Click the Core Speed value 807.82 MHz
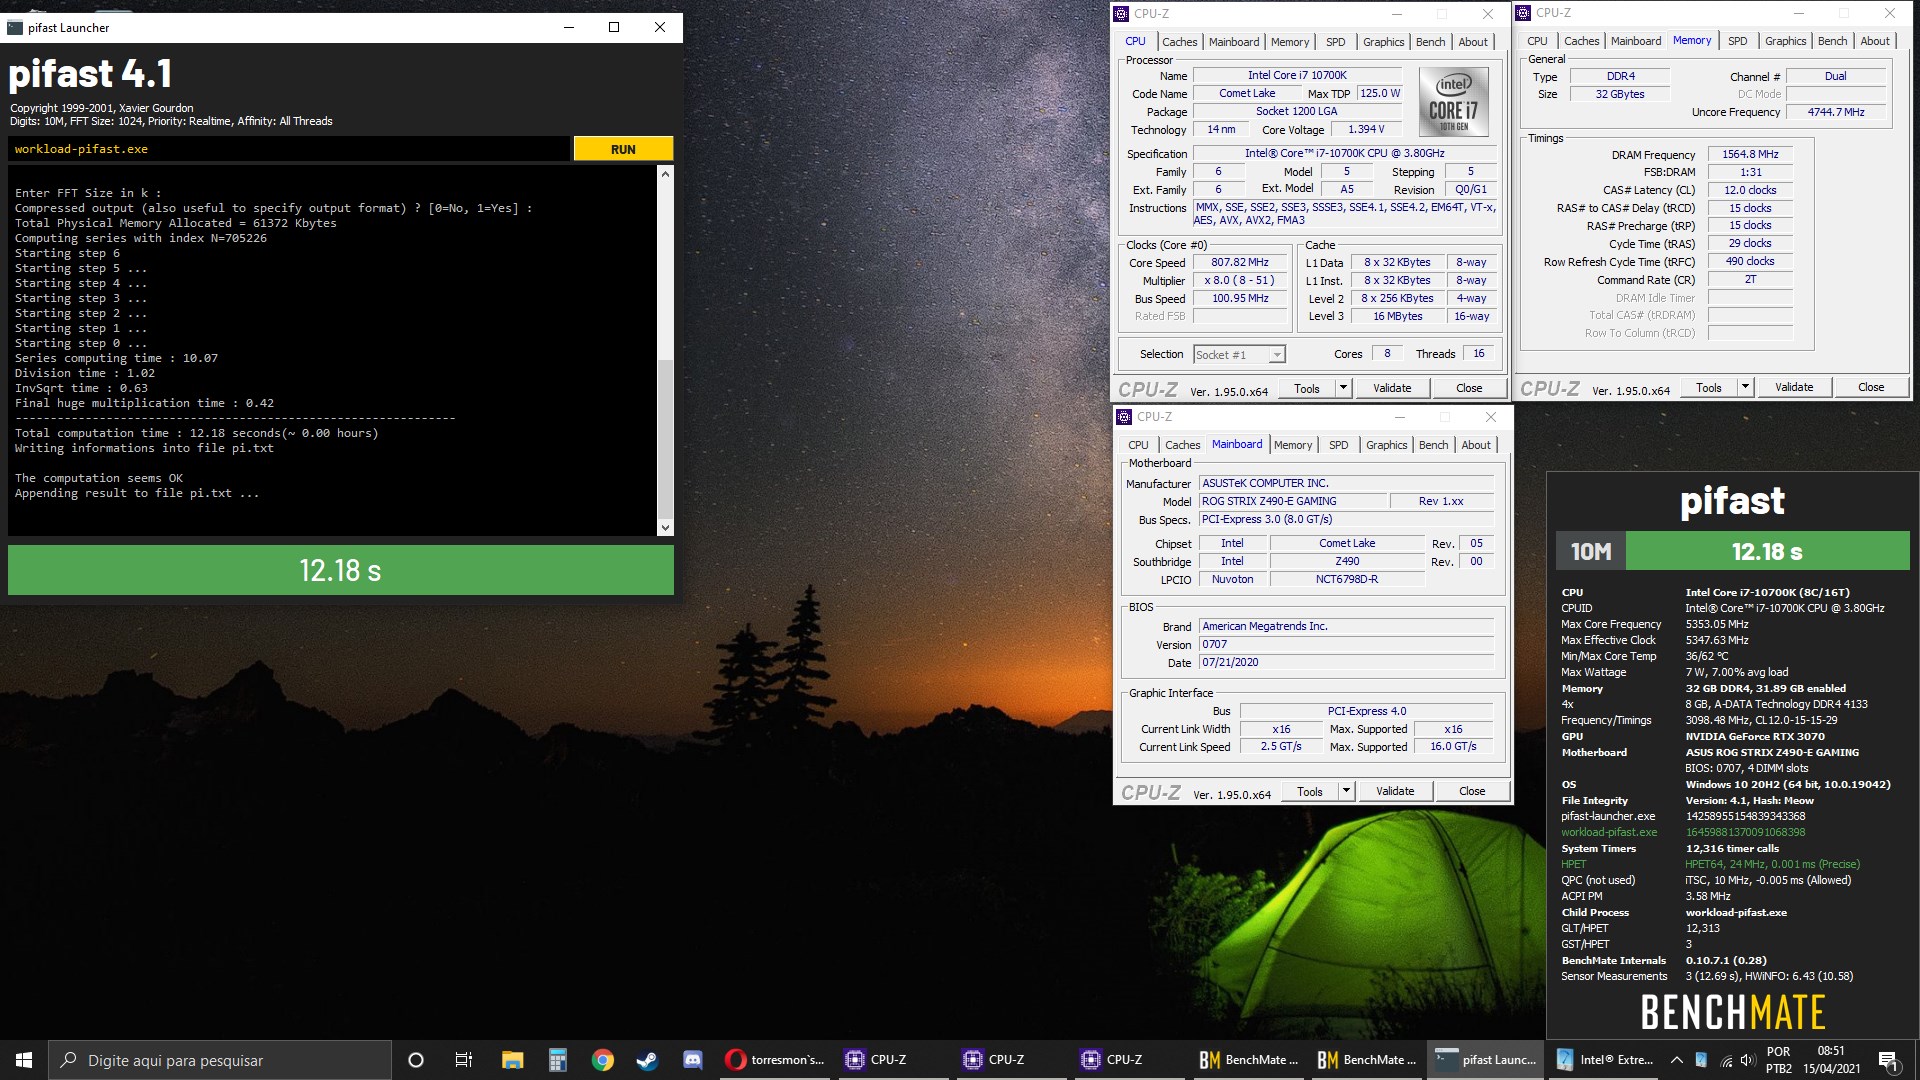 click(x=1240, y=263)
